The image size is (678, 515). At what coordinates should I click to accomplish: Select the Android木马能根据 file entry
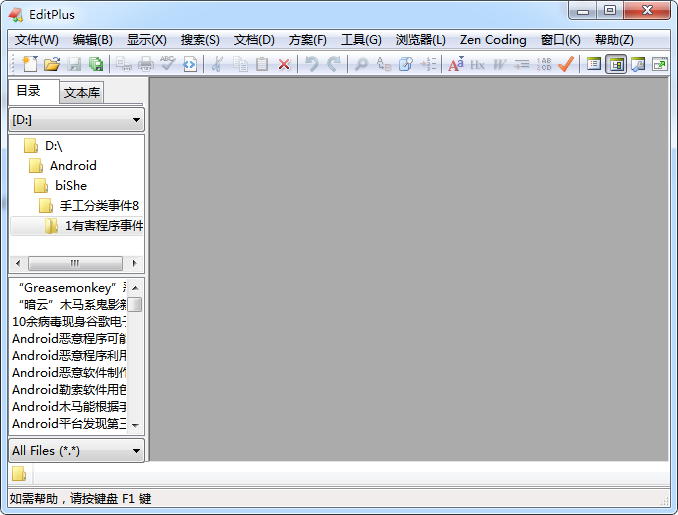pos(69,406)
